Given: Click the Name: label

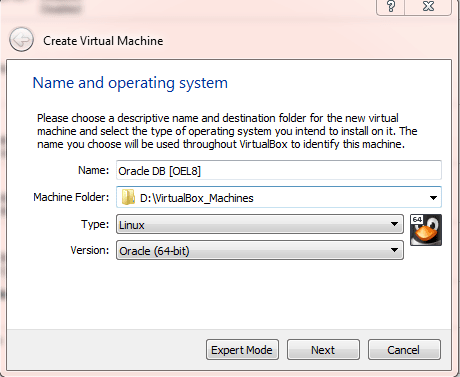Looking at the screenshot, I should (x=93, y=170).
